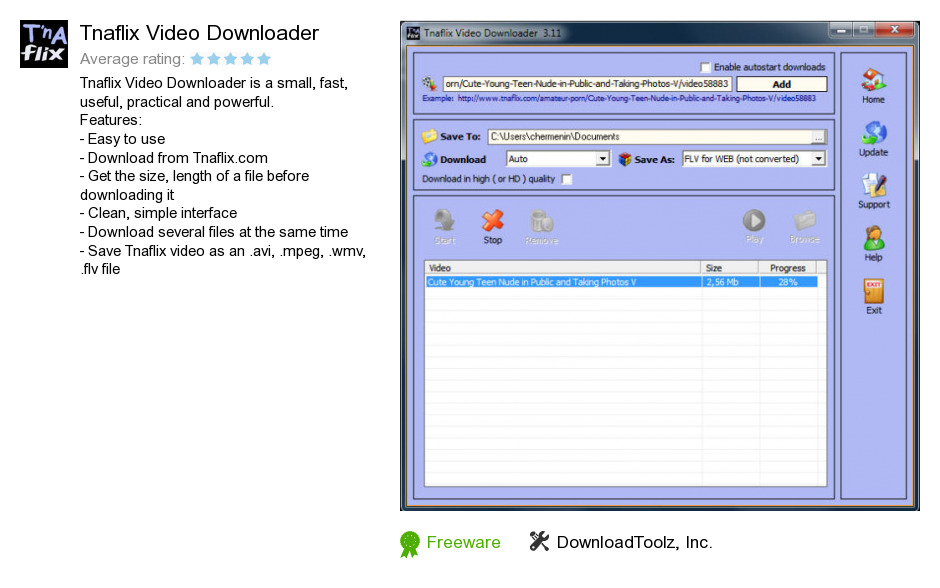The image size is (940, 588).
Task: Click the Video column header
Action: 562,267
